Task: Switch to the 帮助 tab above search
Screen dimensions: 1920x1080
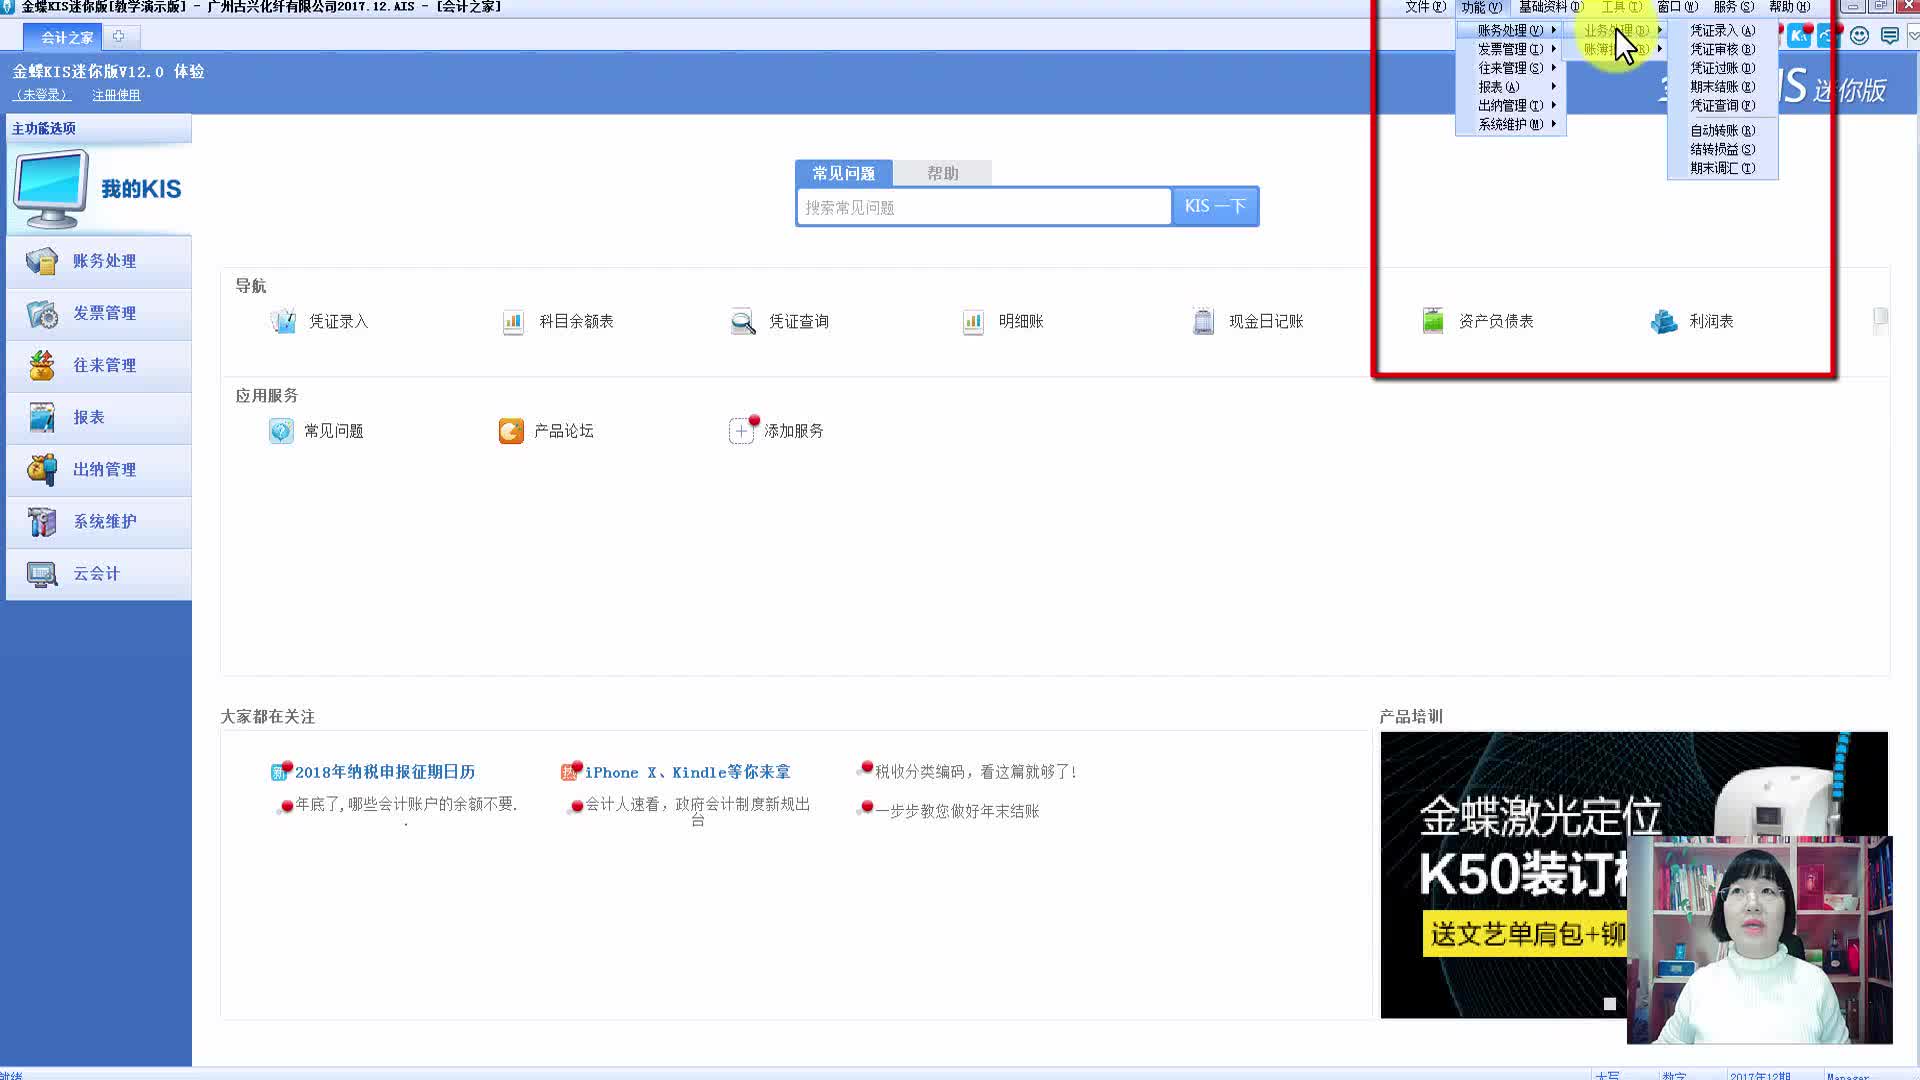Action: point(942,173)
